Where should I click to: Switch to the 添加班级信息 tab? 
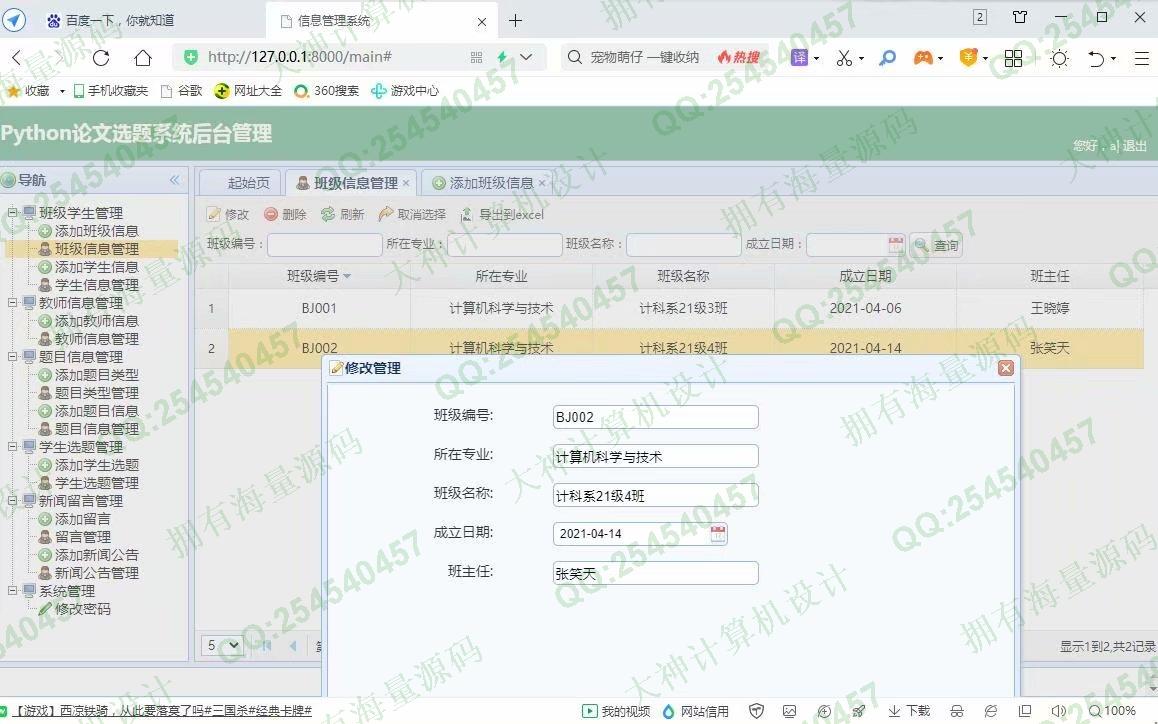pyautogui.click(x=490, y=183)
